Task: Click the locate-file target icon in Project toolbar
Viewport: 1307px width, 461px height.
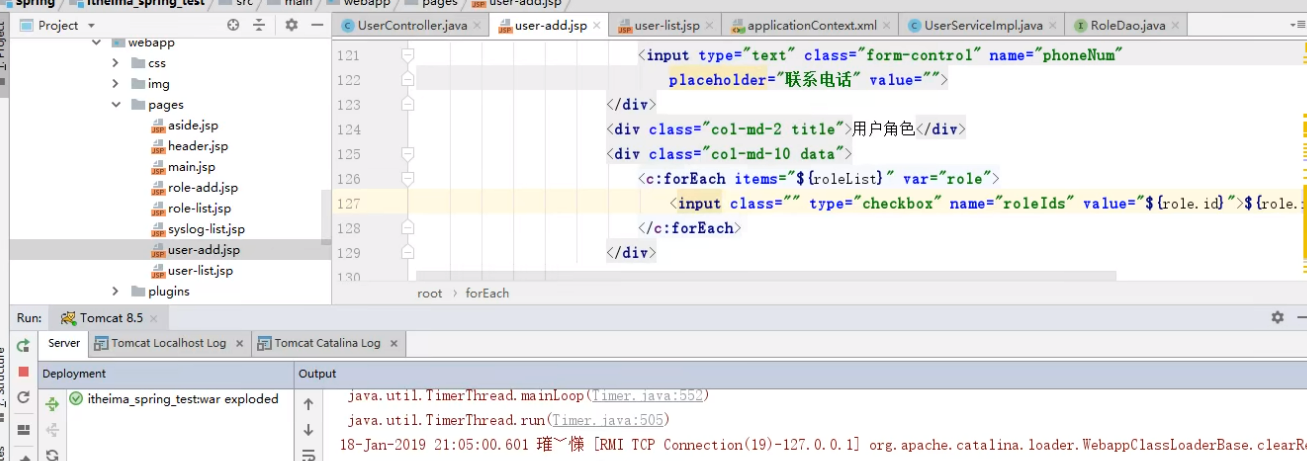Action: pos(234,25)
